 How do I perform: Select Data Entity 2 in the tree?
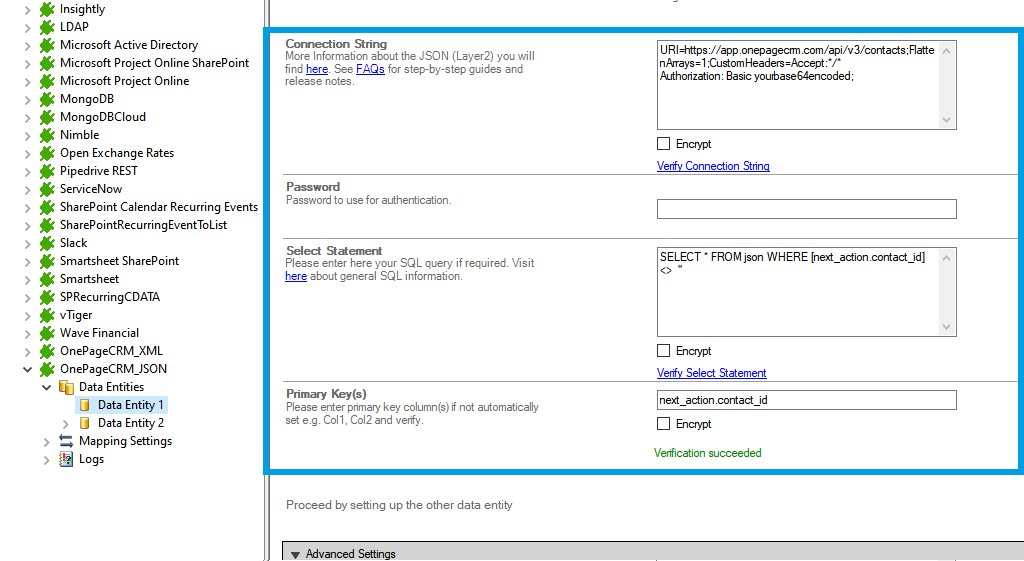(x=131, y=423)
